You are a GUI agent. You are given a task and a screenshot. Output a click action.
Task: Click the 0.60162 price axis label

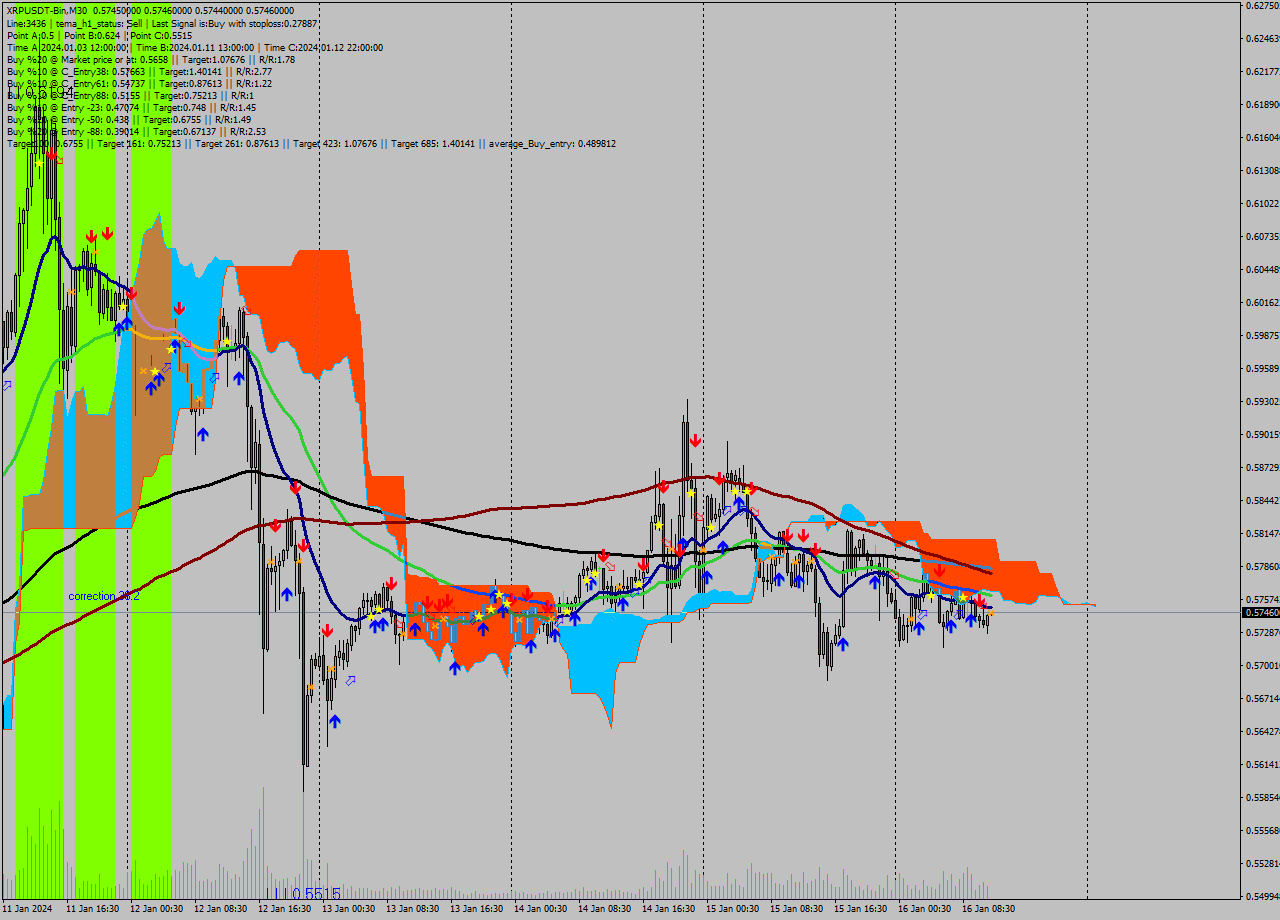[1262, 303]
